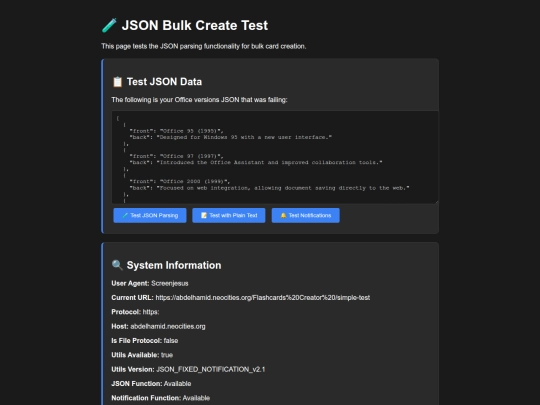The height and width of the screenshot is (405, 540).
Task: Run Test with Plain Text
Action: 229,215
